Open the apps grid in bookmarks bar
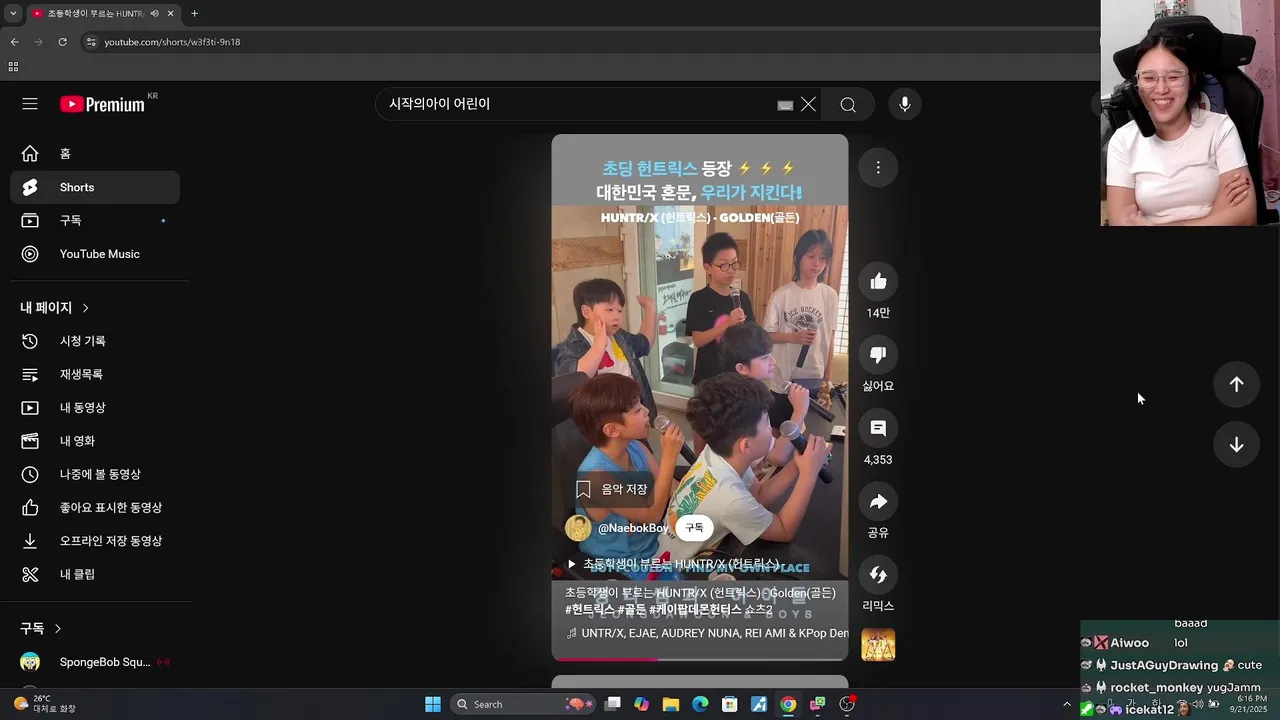The width and height of the screenshot is (1280, 720). coord(13,67)
